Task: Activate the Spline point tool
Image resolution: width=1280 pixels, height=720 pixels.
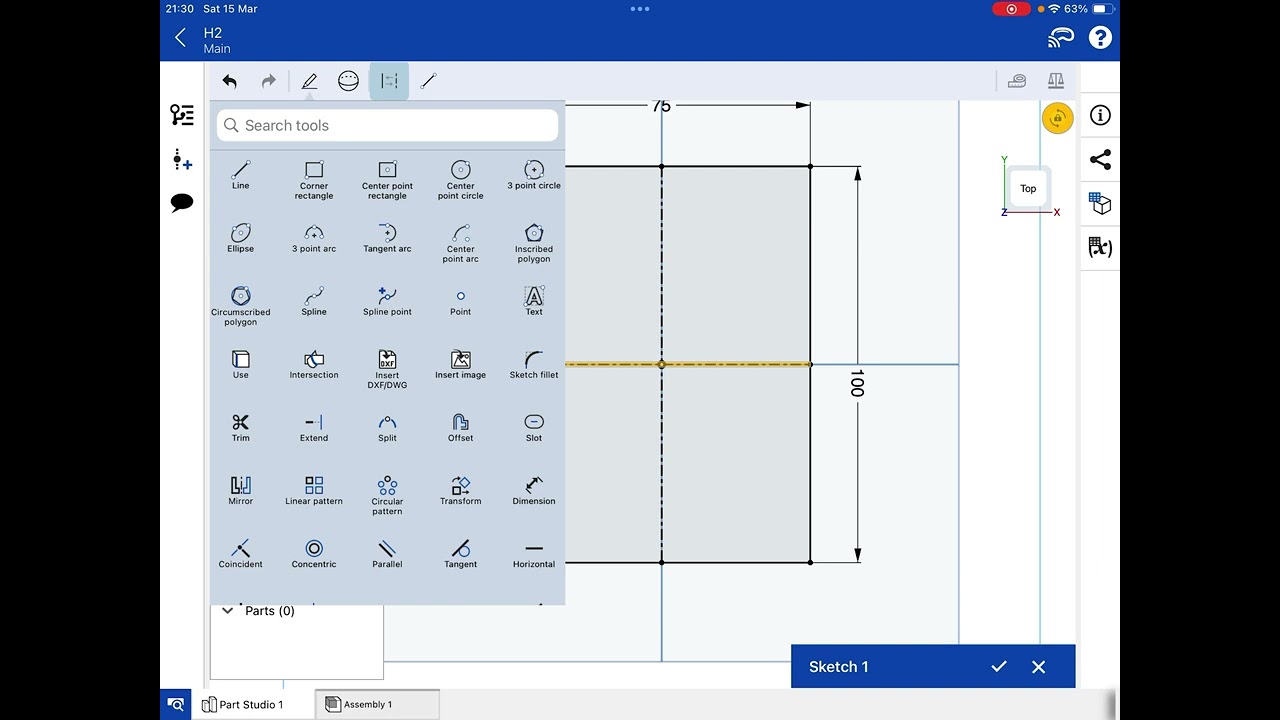Action: click(x=387, y=301)
